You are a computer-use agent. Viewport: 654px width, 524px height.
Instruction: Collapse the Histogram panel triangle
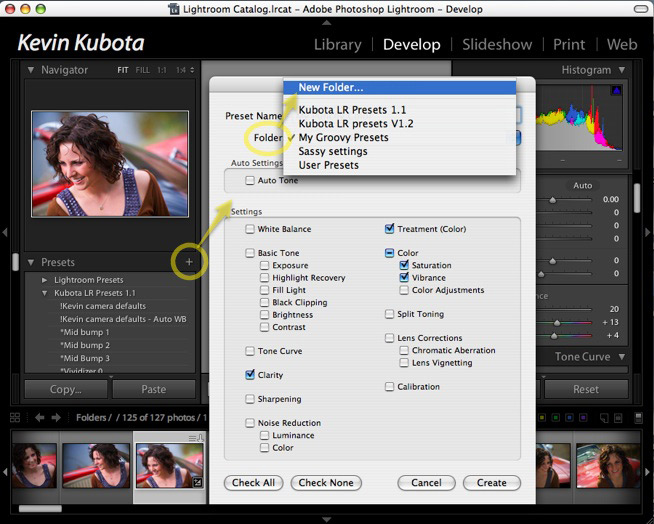tap(622, 70)
